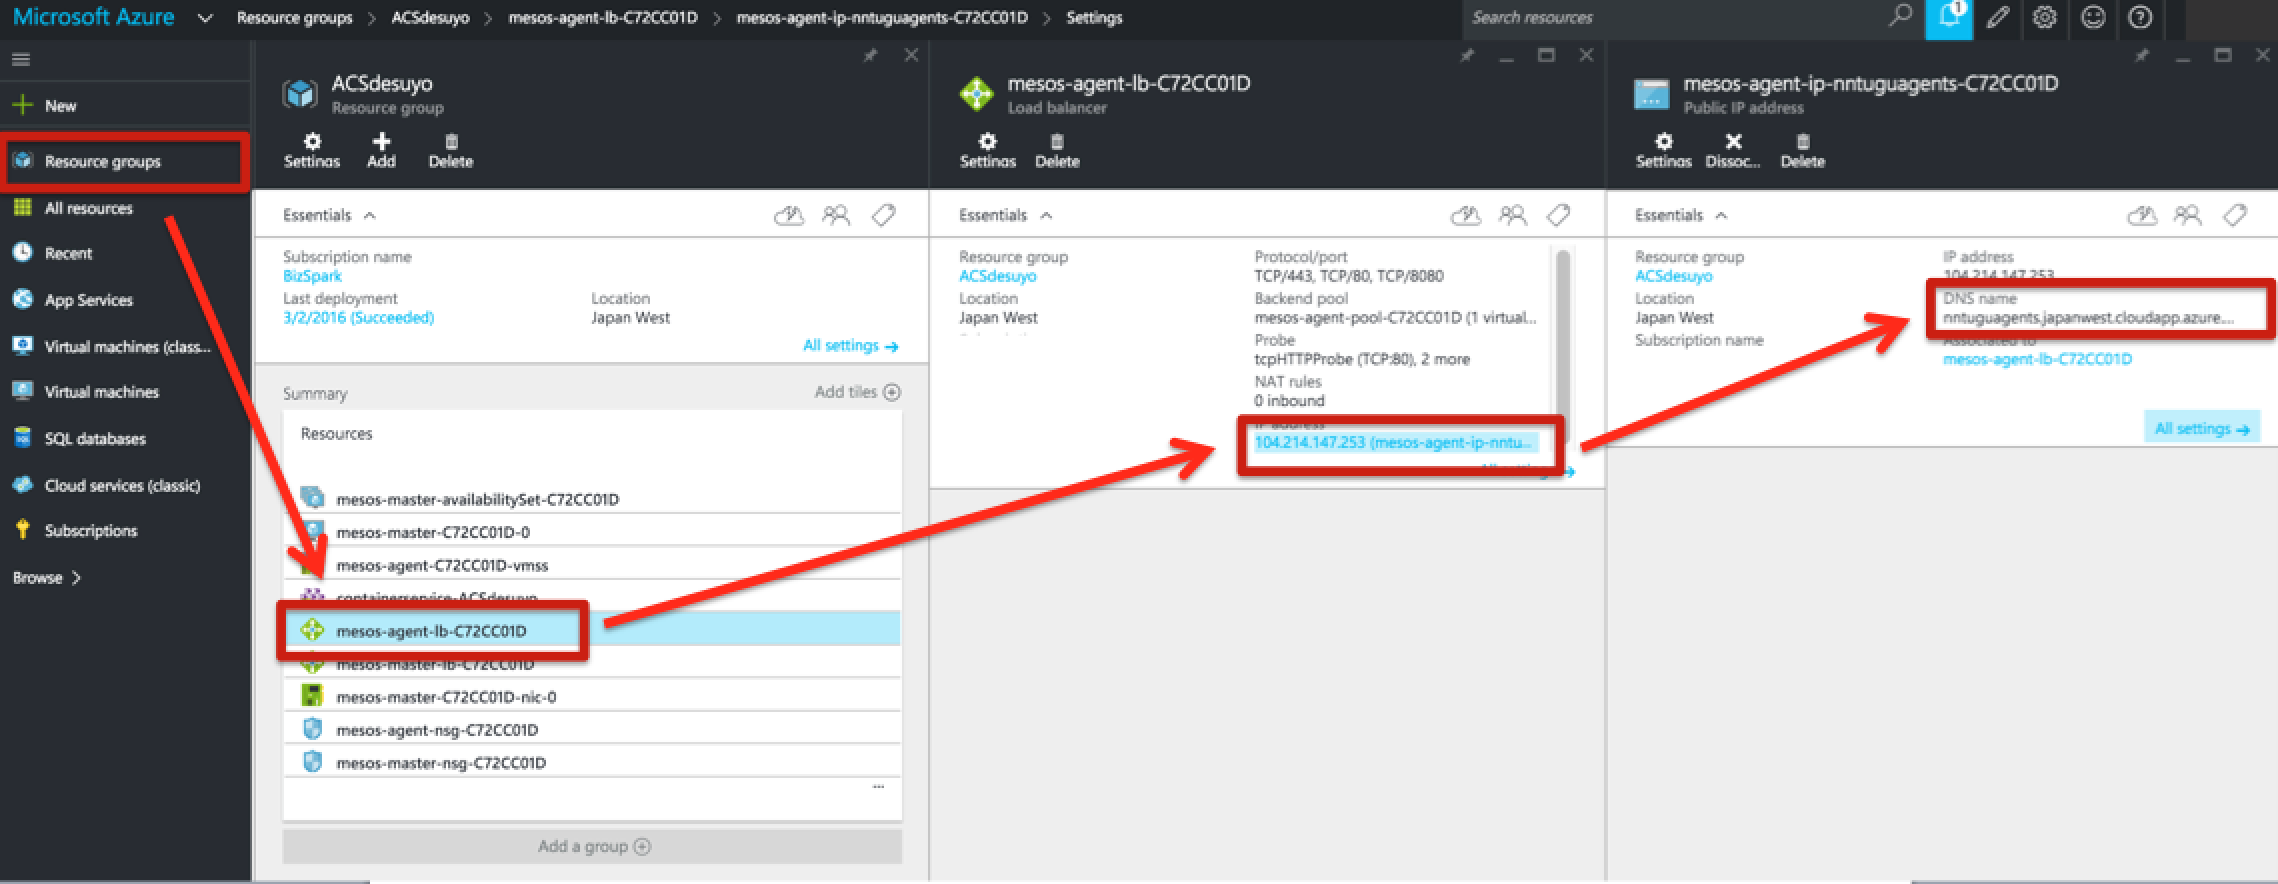This screenshot has height=884, width=2278.
Task: Select mesos-master-C72CC01D-nic-0 resource
Action: click(592, 697)
